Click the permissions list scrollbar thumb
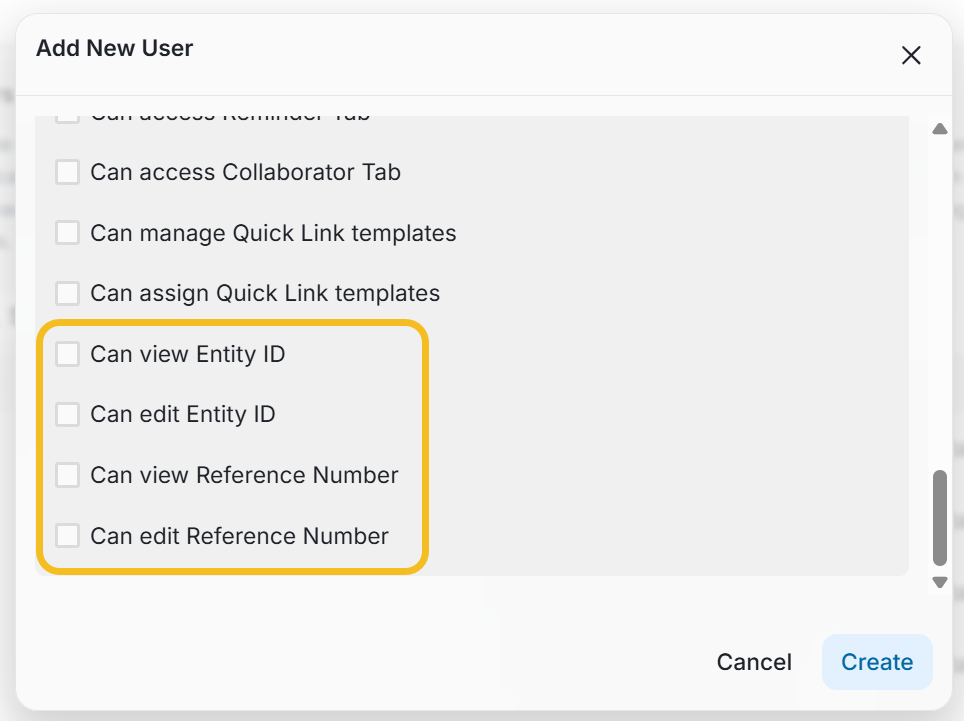Image resolution: width=964 pixels, height=721 pixels. pyautogui.click(x=939, y=518)
